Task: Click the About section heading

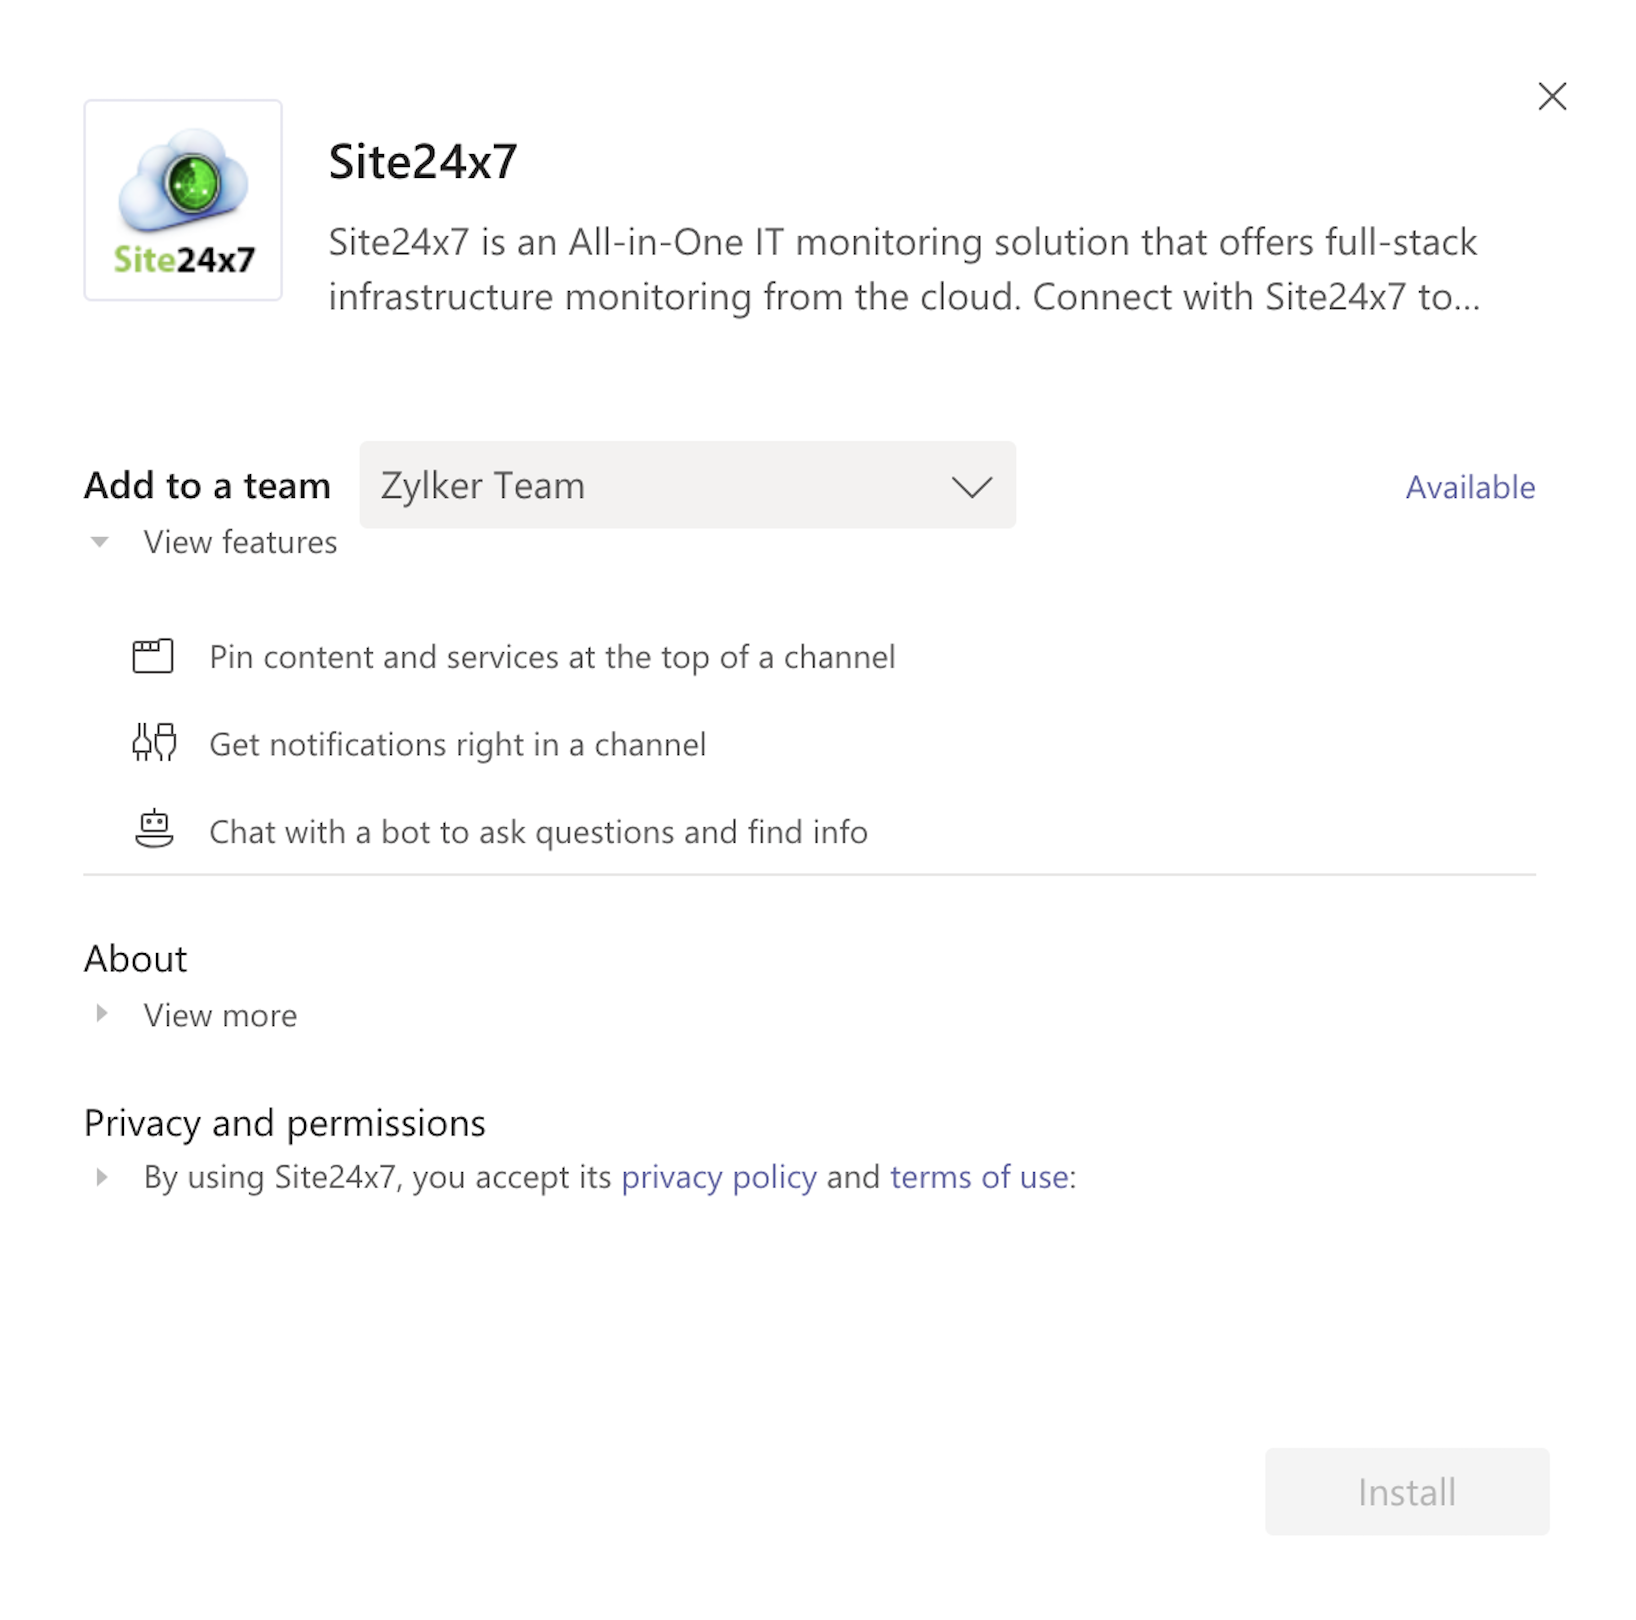Action: click(136, 959)
